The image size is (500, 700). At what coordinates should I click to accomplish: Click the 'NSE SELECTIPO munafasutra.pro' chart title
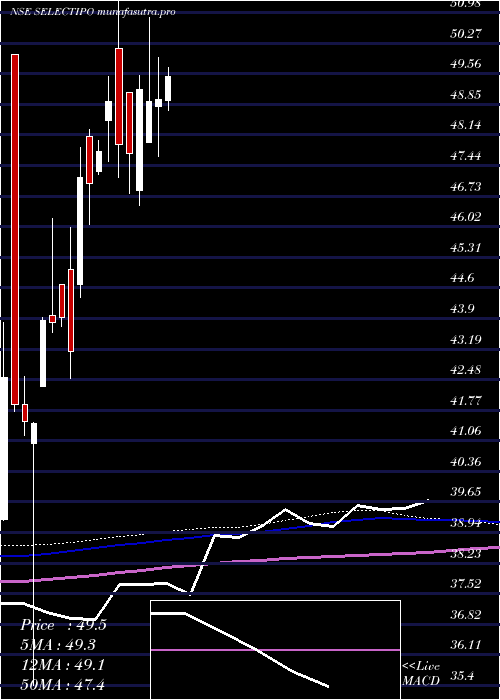(x=92, y=12)
